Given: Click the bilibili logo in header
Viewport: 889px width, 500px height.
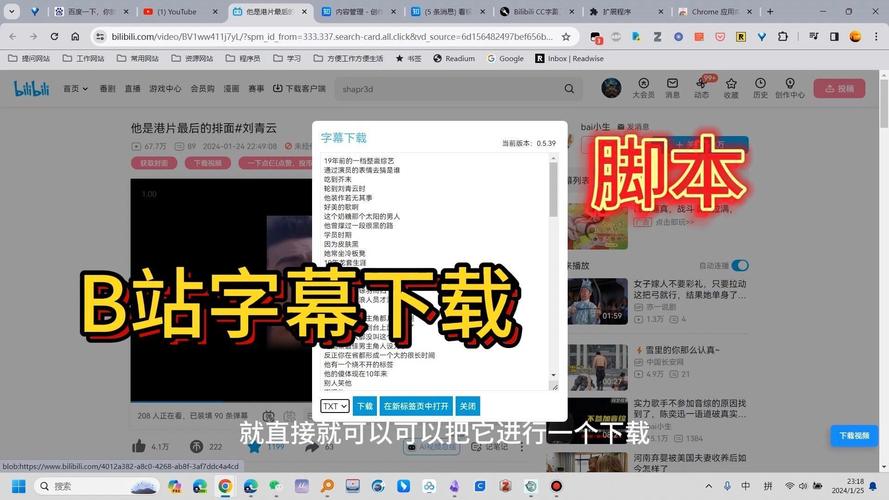Looking at the screenshot, I should coord(32,88).
